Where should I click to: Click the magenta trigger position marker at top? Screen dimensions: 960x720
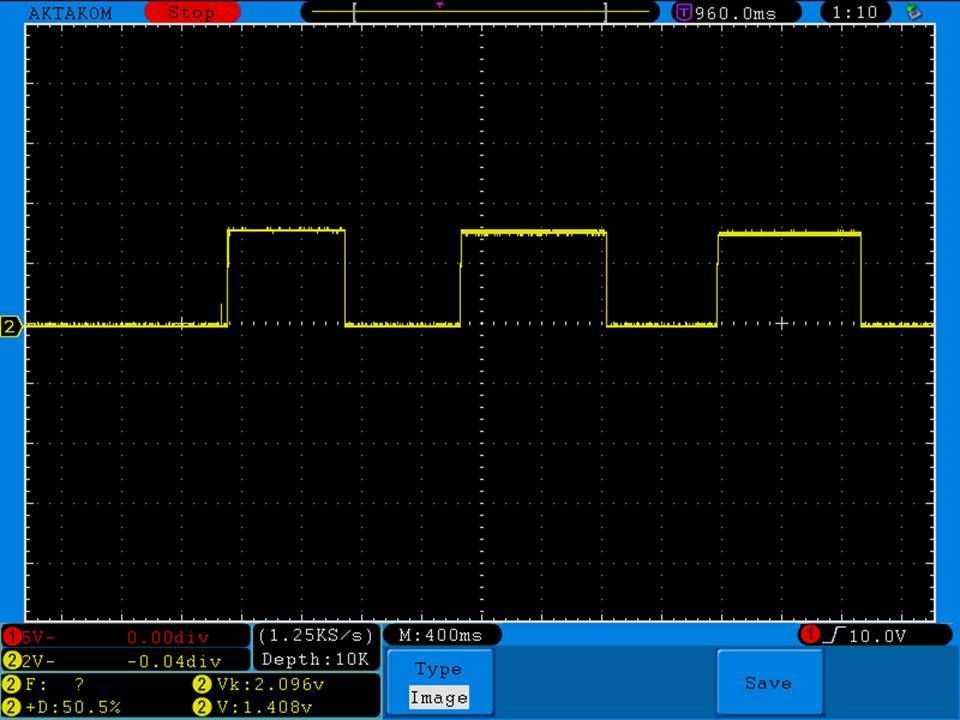(439, 5)
